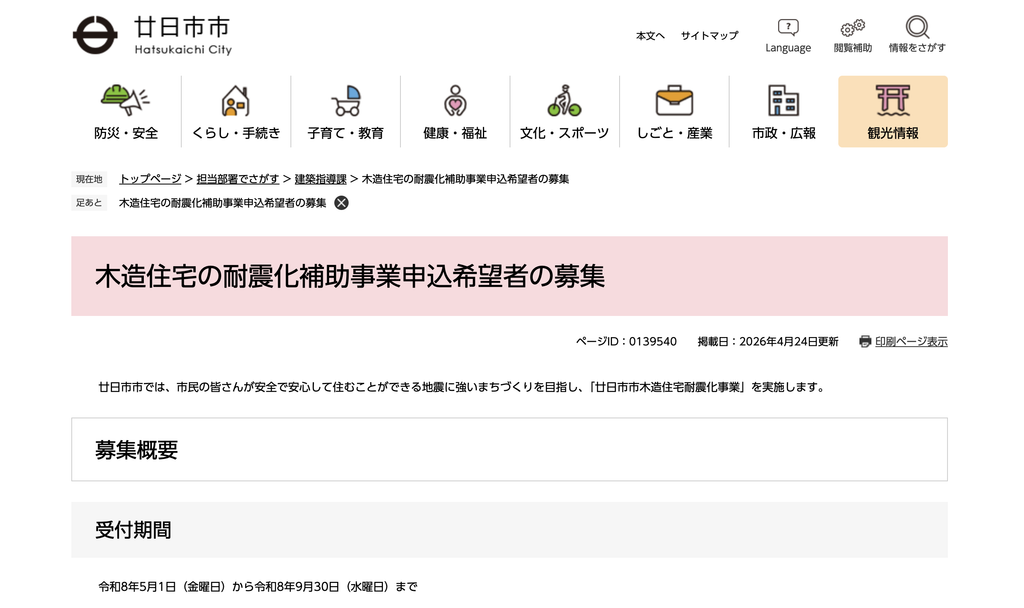Click the building icon for 市政・広報

click(x=784, y=101)
